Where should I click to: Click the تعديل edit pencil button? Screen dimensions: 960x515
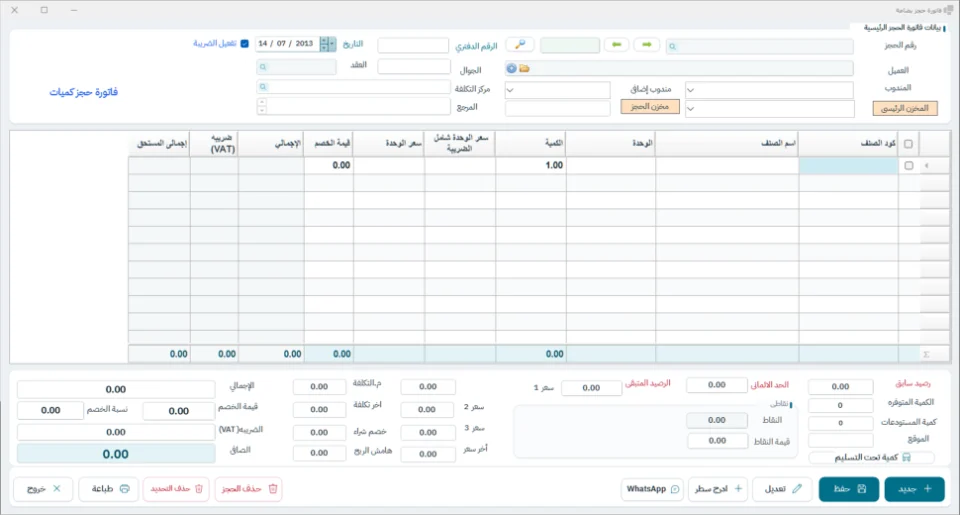(782, 489)
